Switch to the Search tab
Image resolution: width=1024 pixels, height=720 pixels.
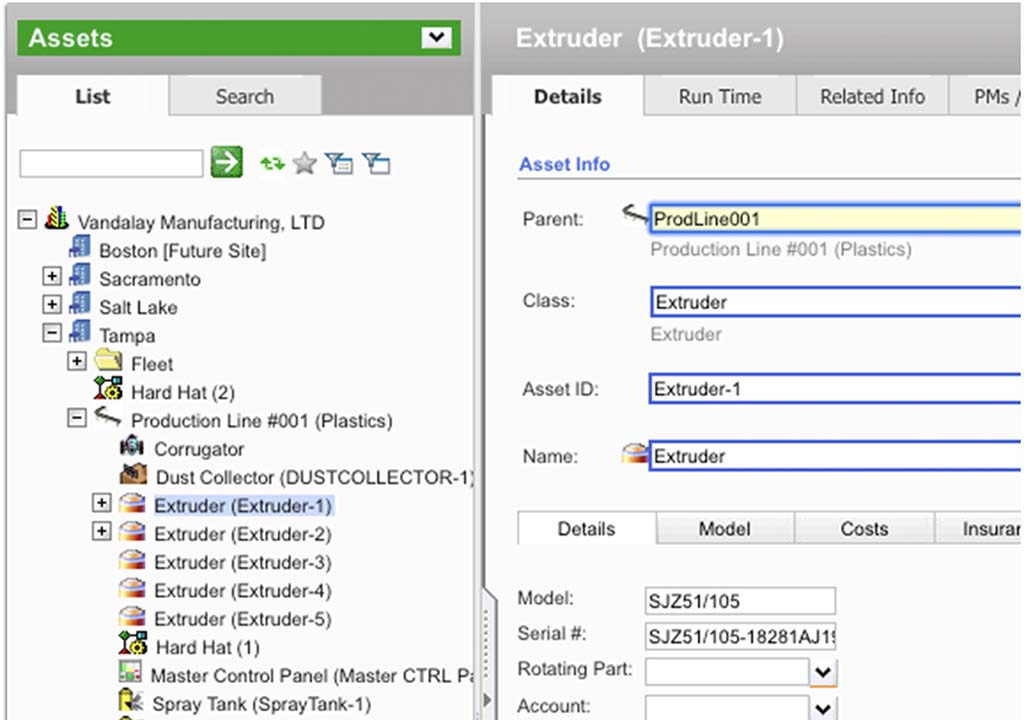244,97
